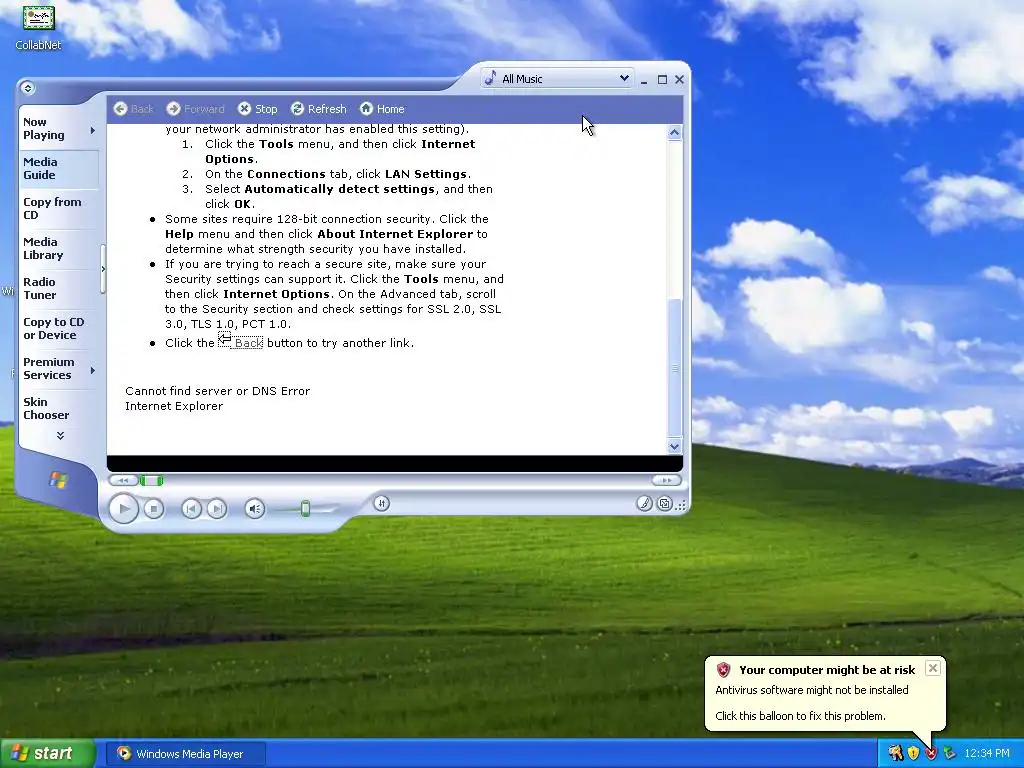Collapse the taskbar with side handle
1024x768 pixels.
click(103, 268)
